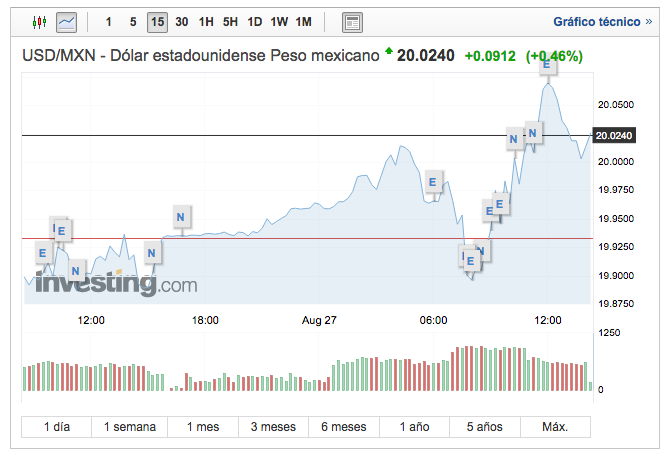668x459 pixels.
Task: Click the USD/MXN chart title
Action: pyautogui.click(x=200, y=55)
